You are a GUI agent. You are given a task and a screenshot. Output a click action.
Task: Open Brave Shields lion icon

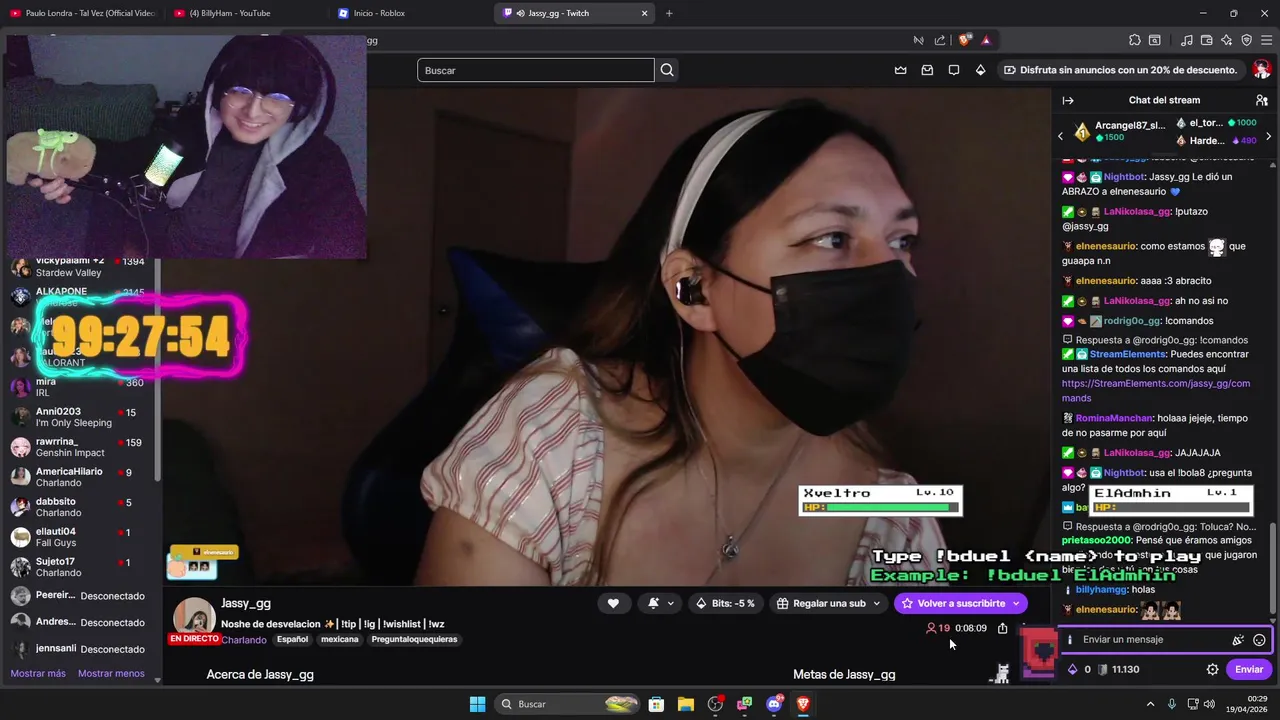coord(965,40)
